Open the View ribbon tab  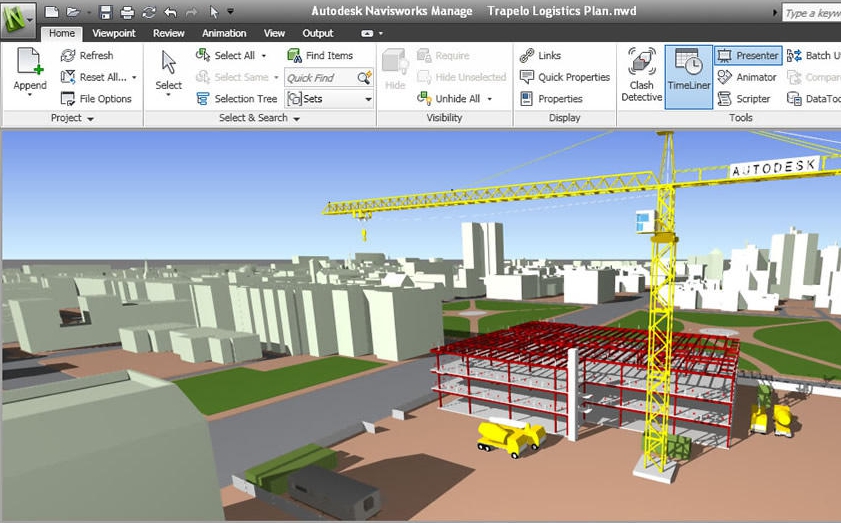tap(274, 33)
